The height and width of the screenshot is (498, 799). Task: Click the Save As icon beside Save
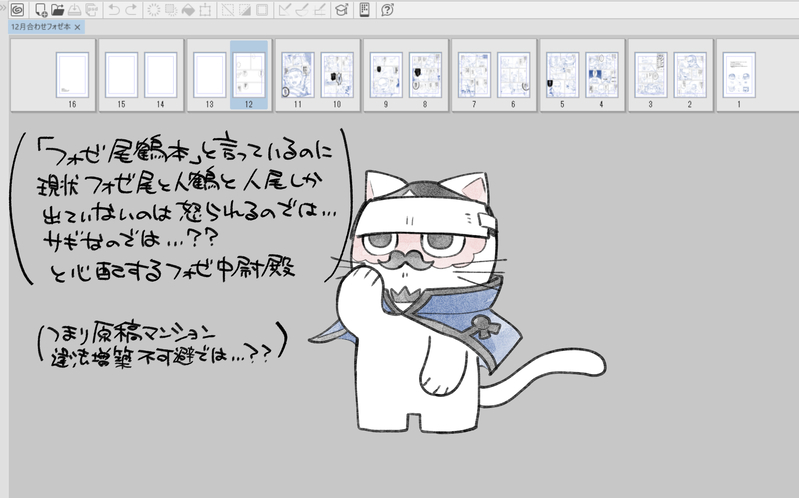click(92, 10)
